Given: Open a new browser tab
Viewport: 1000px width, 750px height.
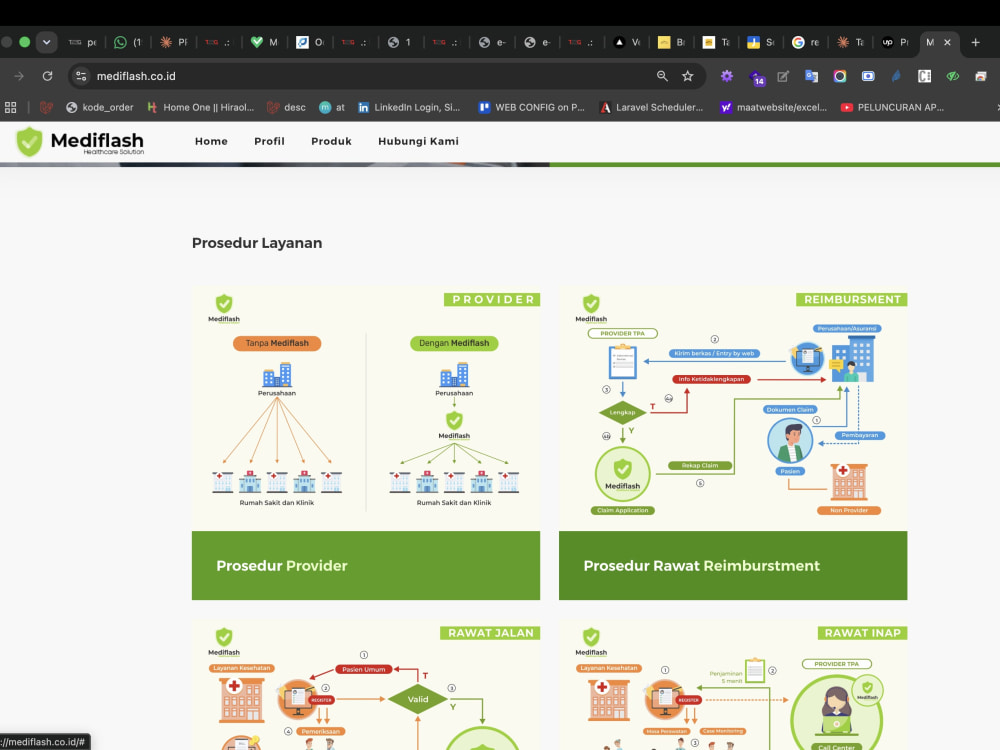Looking at the screenshot, I should [975, 42].
